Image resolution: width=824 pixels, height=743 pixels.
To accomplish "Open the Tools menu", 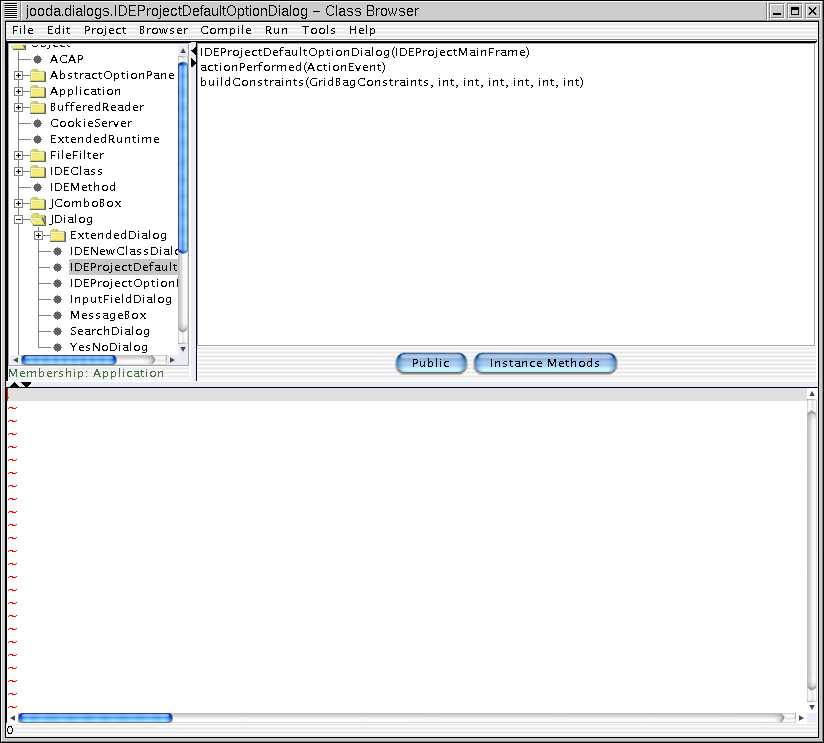I will (318, 30).
